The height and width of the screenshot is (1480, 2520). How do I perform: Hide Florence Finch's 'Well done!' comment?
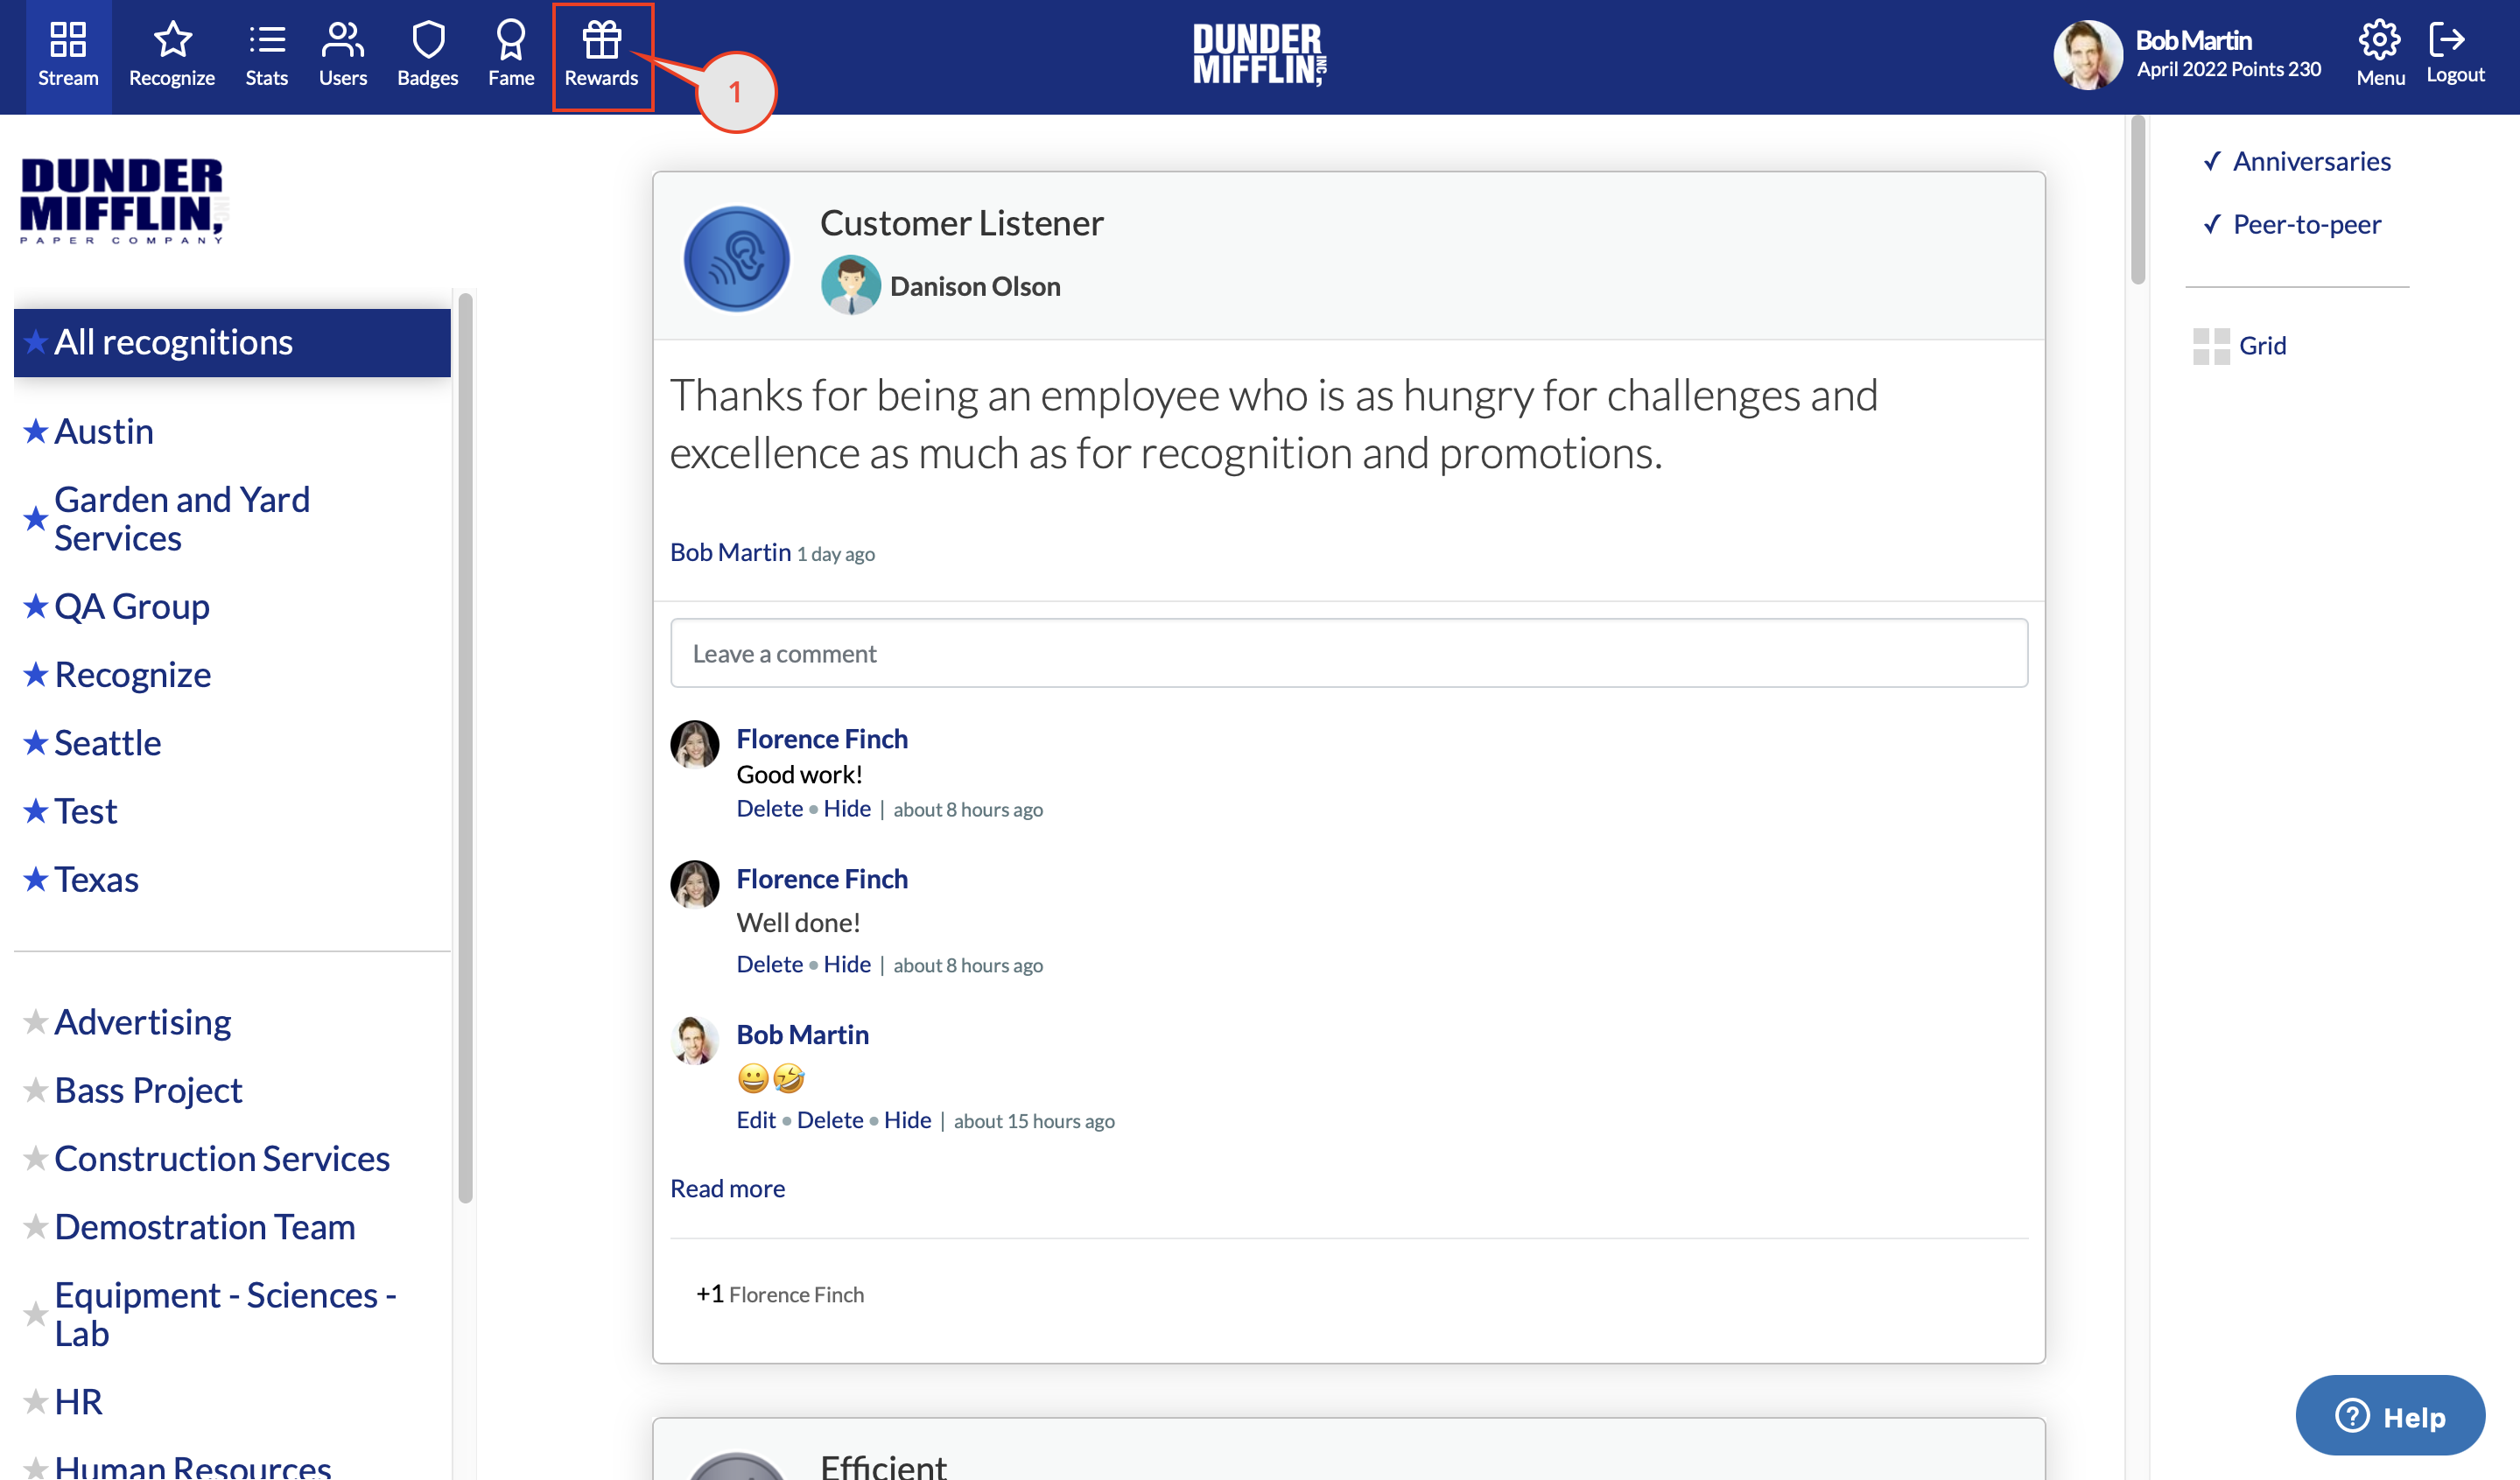pos(847,964)
